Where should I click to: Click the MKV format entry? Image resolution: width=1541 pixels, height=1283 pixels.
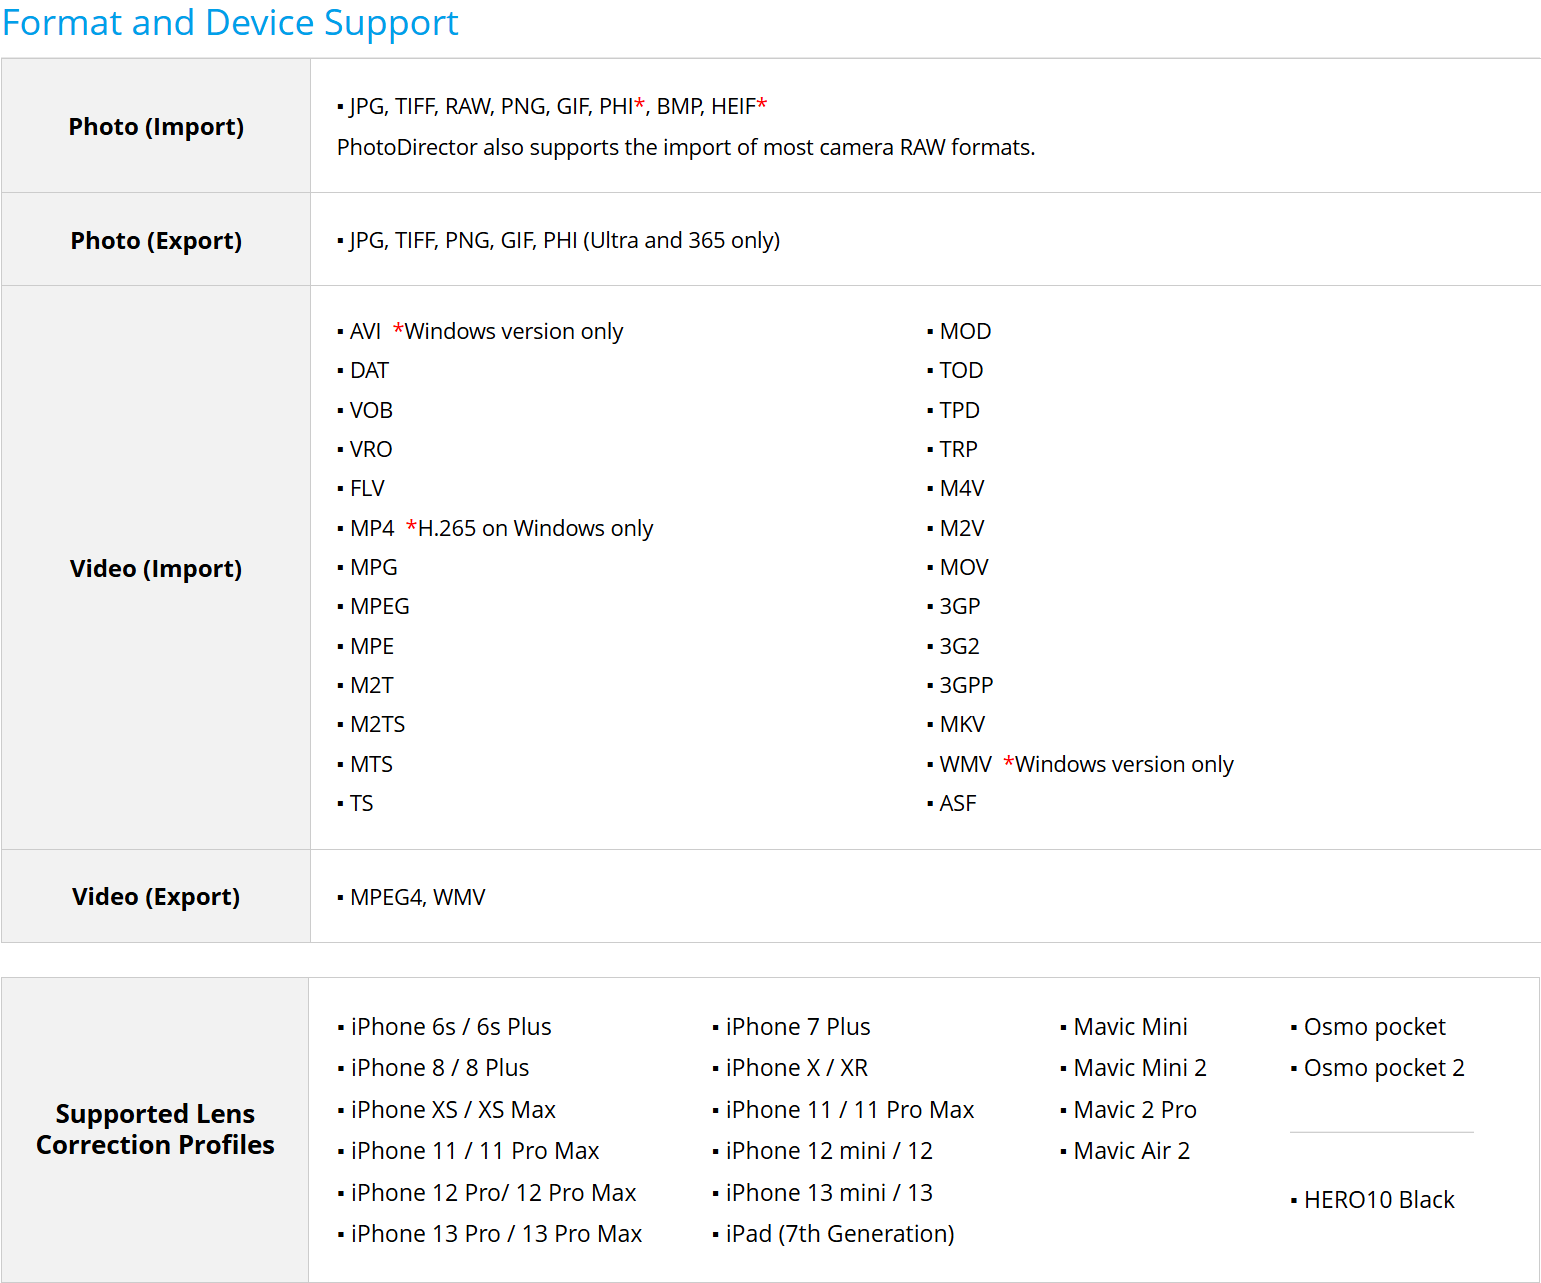click(x=962, y=725)
